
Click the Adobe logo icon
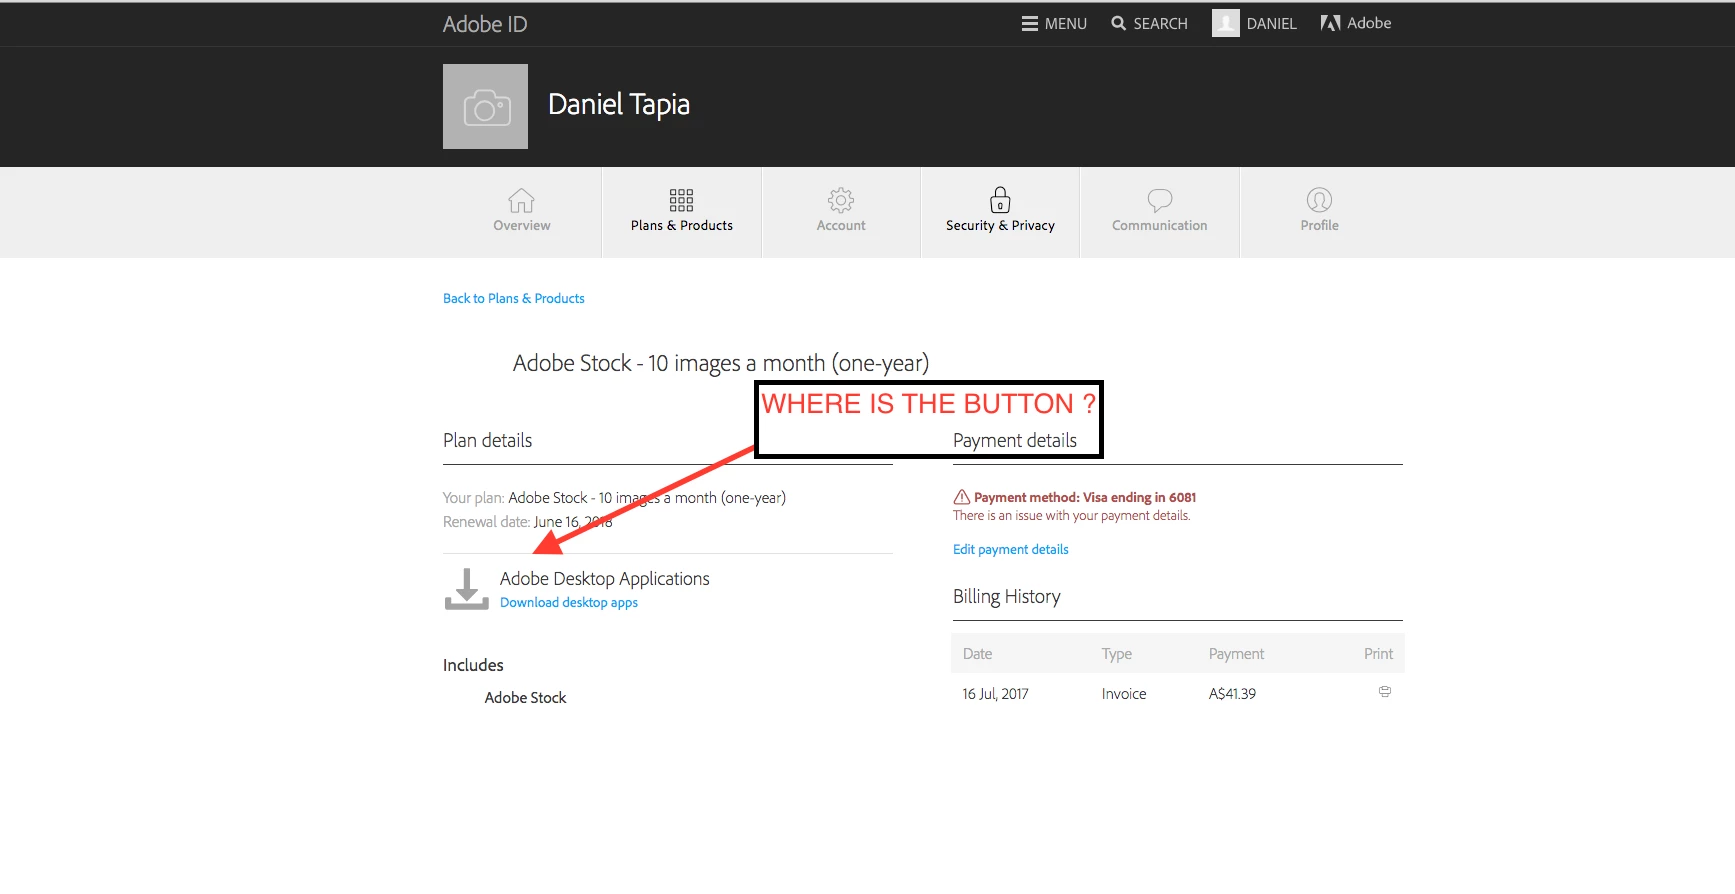1330,23
